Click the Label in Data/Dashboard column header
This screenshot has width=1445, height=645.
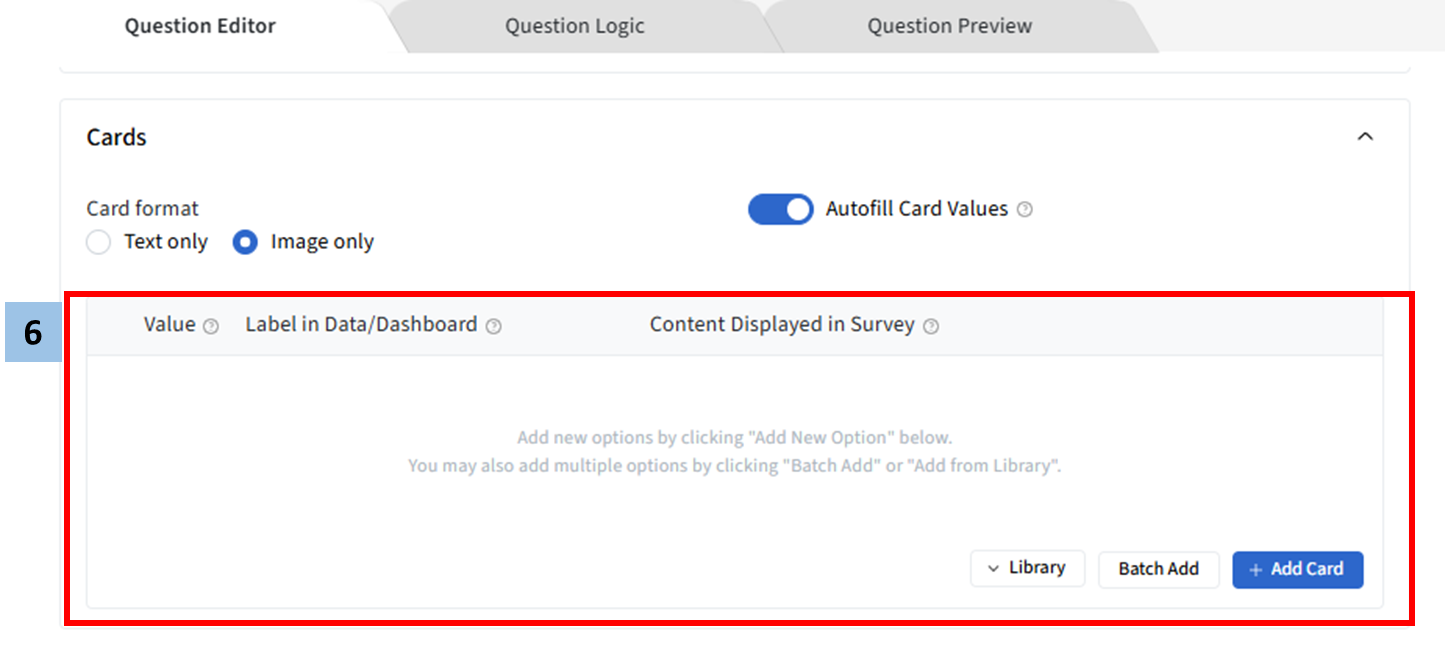click(x=361, y=325)
